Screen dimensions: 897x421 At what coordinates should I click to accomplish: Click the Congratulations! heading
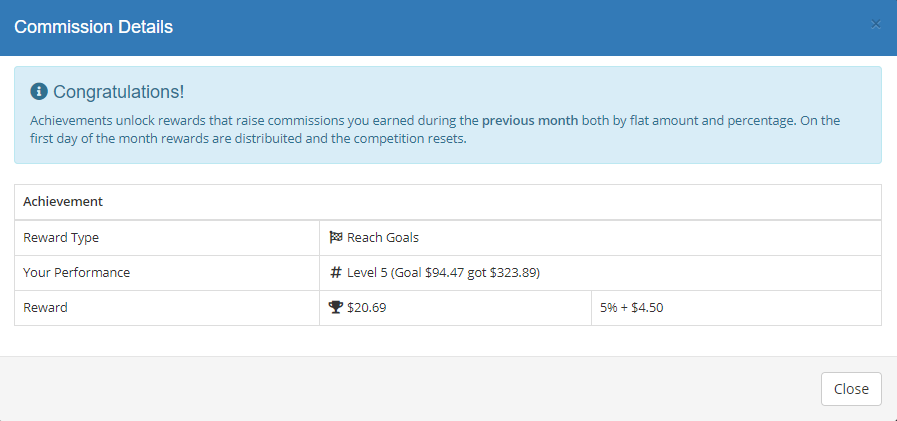click(118, 92)
